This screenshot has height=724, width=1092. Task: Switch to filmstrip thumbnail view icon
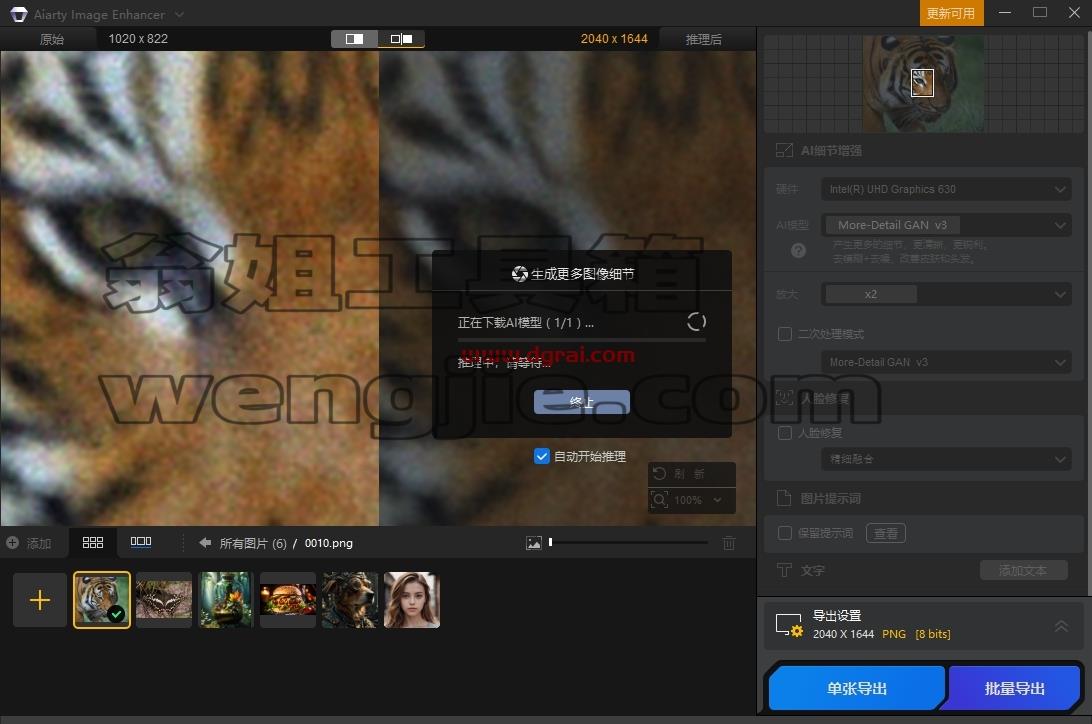coord(141,542)
